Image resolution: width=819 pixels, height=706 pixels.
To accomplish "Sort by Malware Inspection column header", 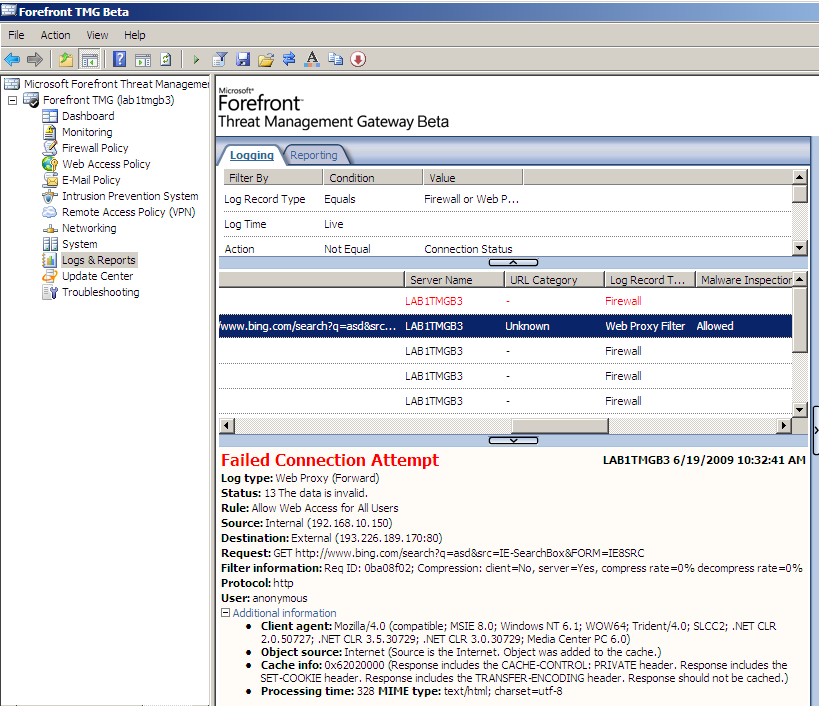I will [x=745, y=280].
